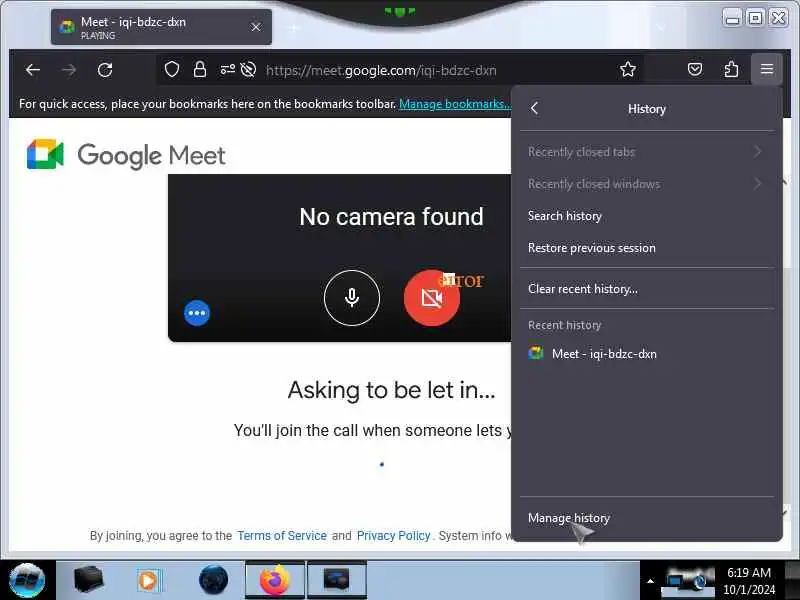This screenshot has height=600, width=800.
Task: Open the black box taskbar icon
Action: (88, 580)
